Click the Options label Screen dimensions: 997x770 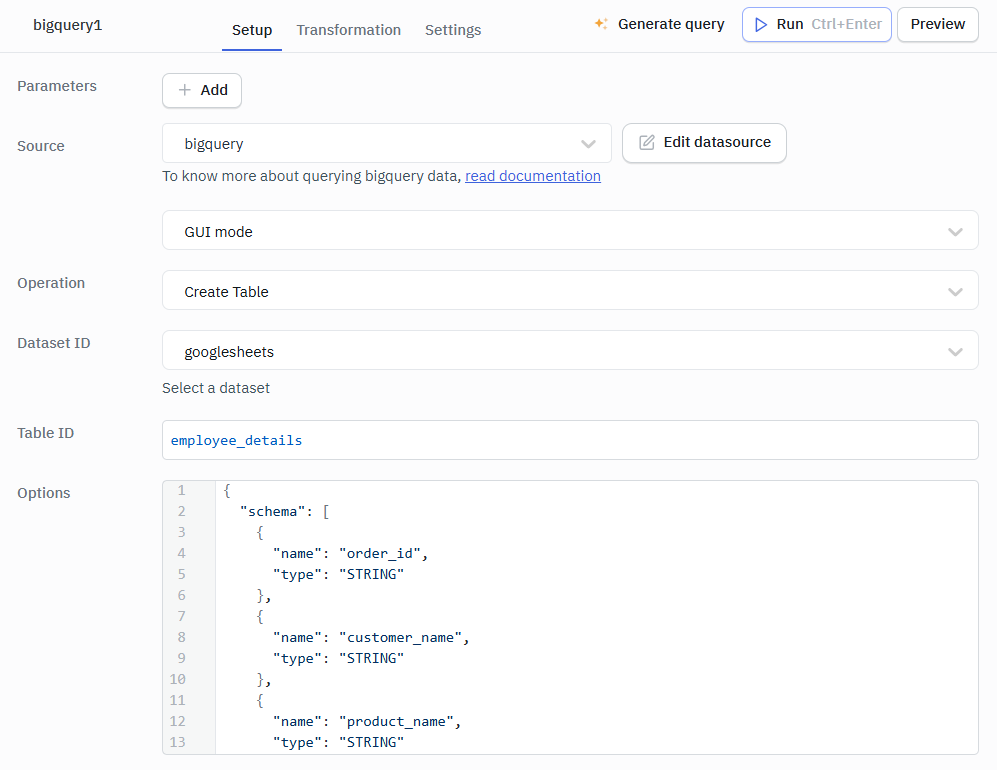point(44,493)
